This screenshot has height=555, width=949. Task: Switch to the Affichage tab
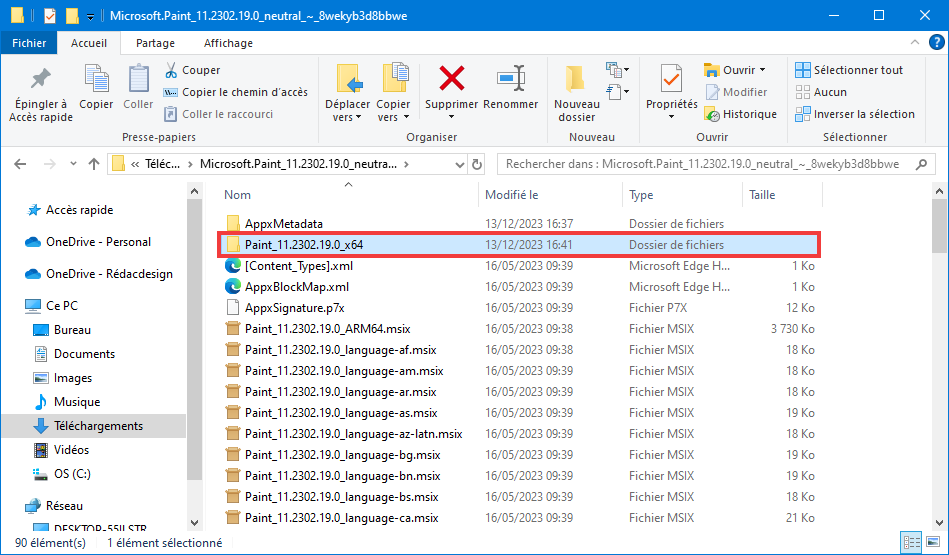(x=228, y=43)
